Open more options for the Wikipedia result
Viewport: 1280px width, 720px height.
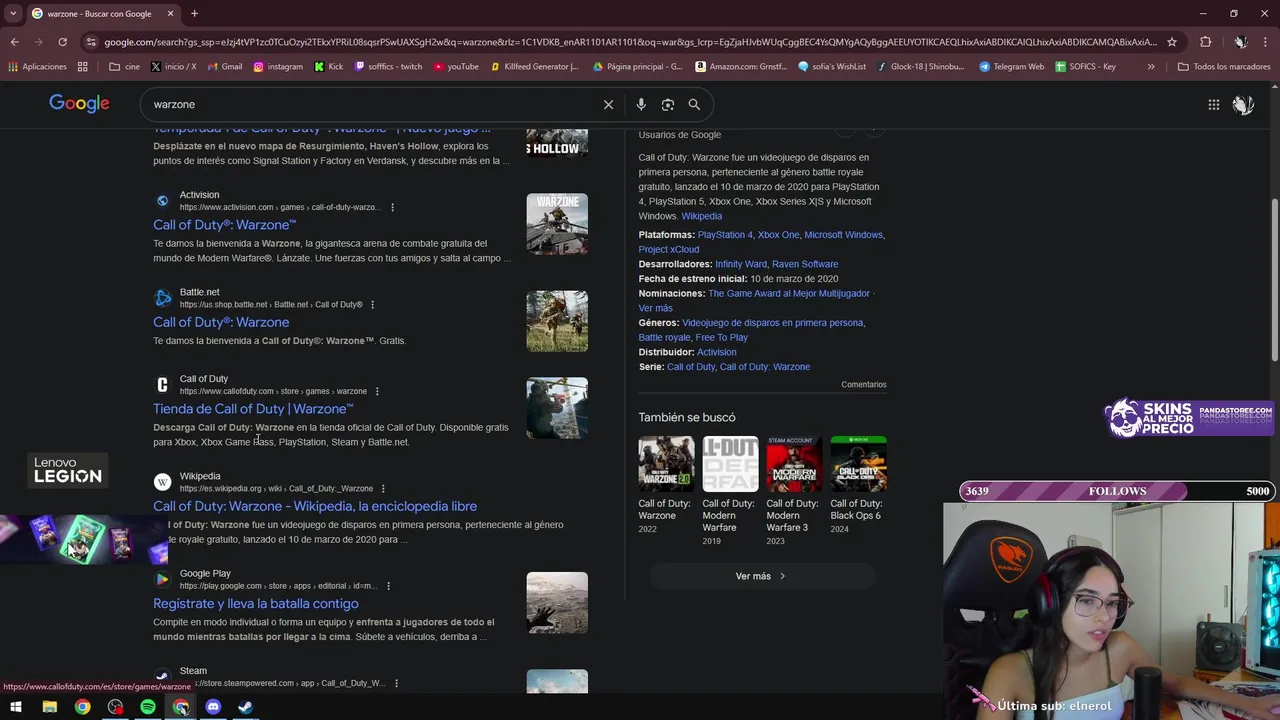coord(382,488)
